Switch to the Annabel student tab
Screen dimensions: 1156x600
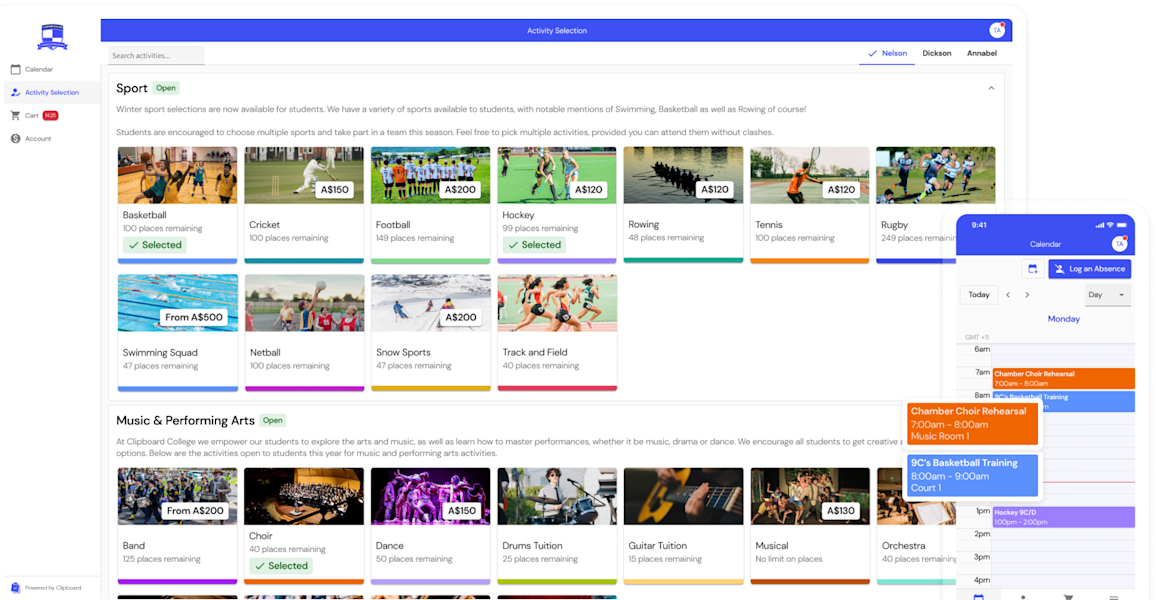point(981,53)
